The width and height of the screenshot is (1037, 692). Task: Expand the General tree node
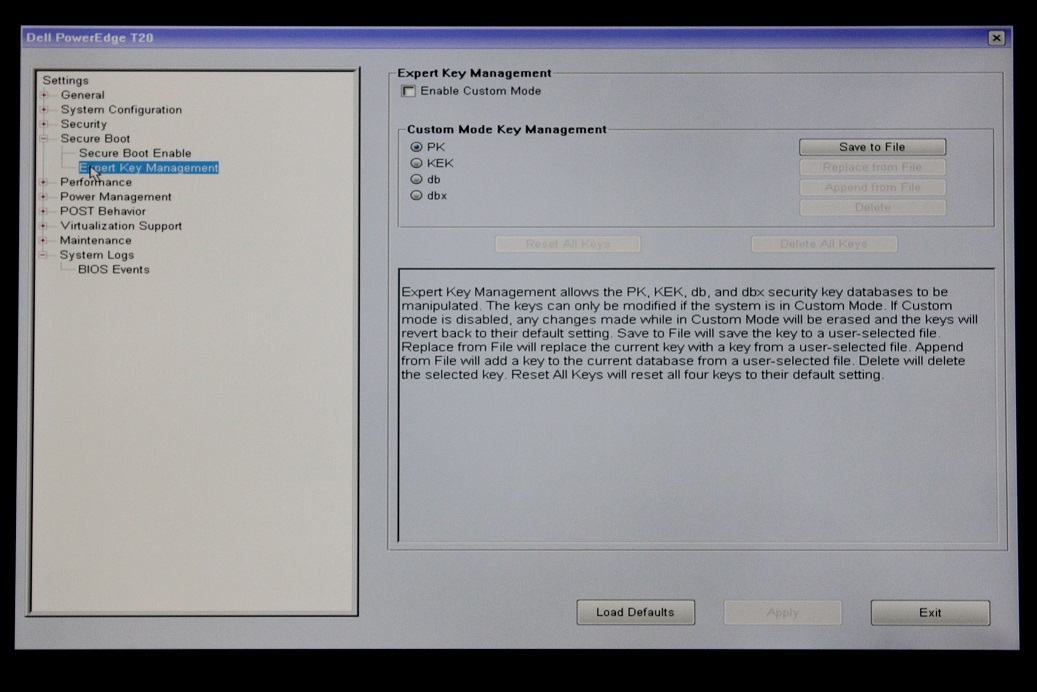click(44, 95)
